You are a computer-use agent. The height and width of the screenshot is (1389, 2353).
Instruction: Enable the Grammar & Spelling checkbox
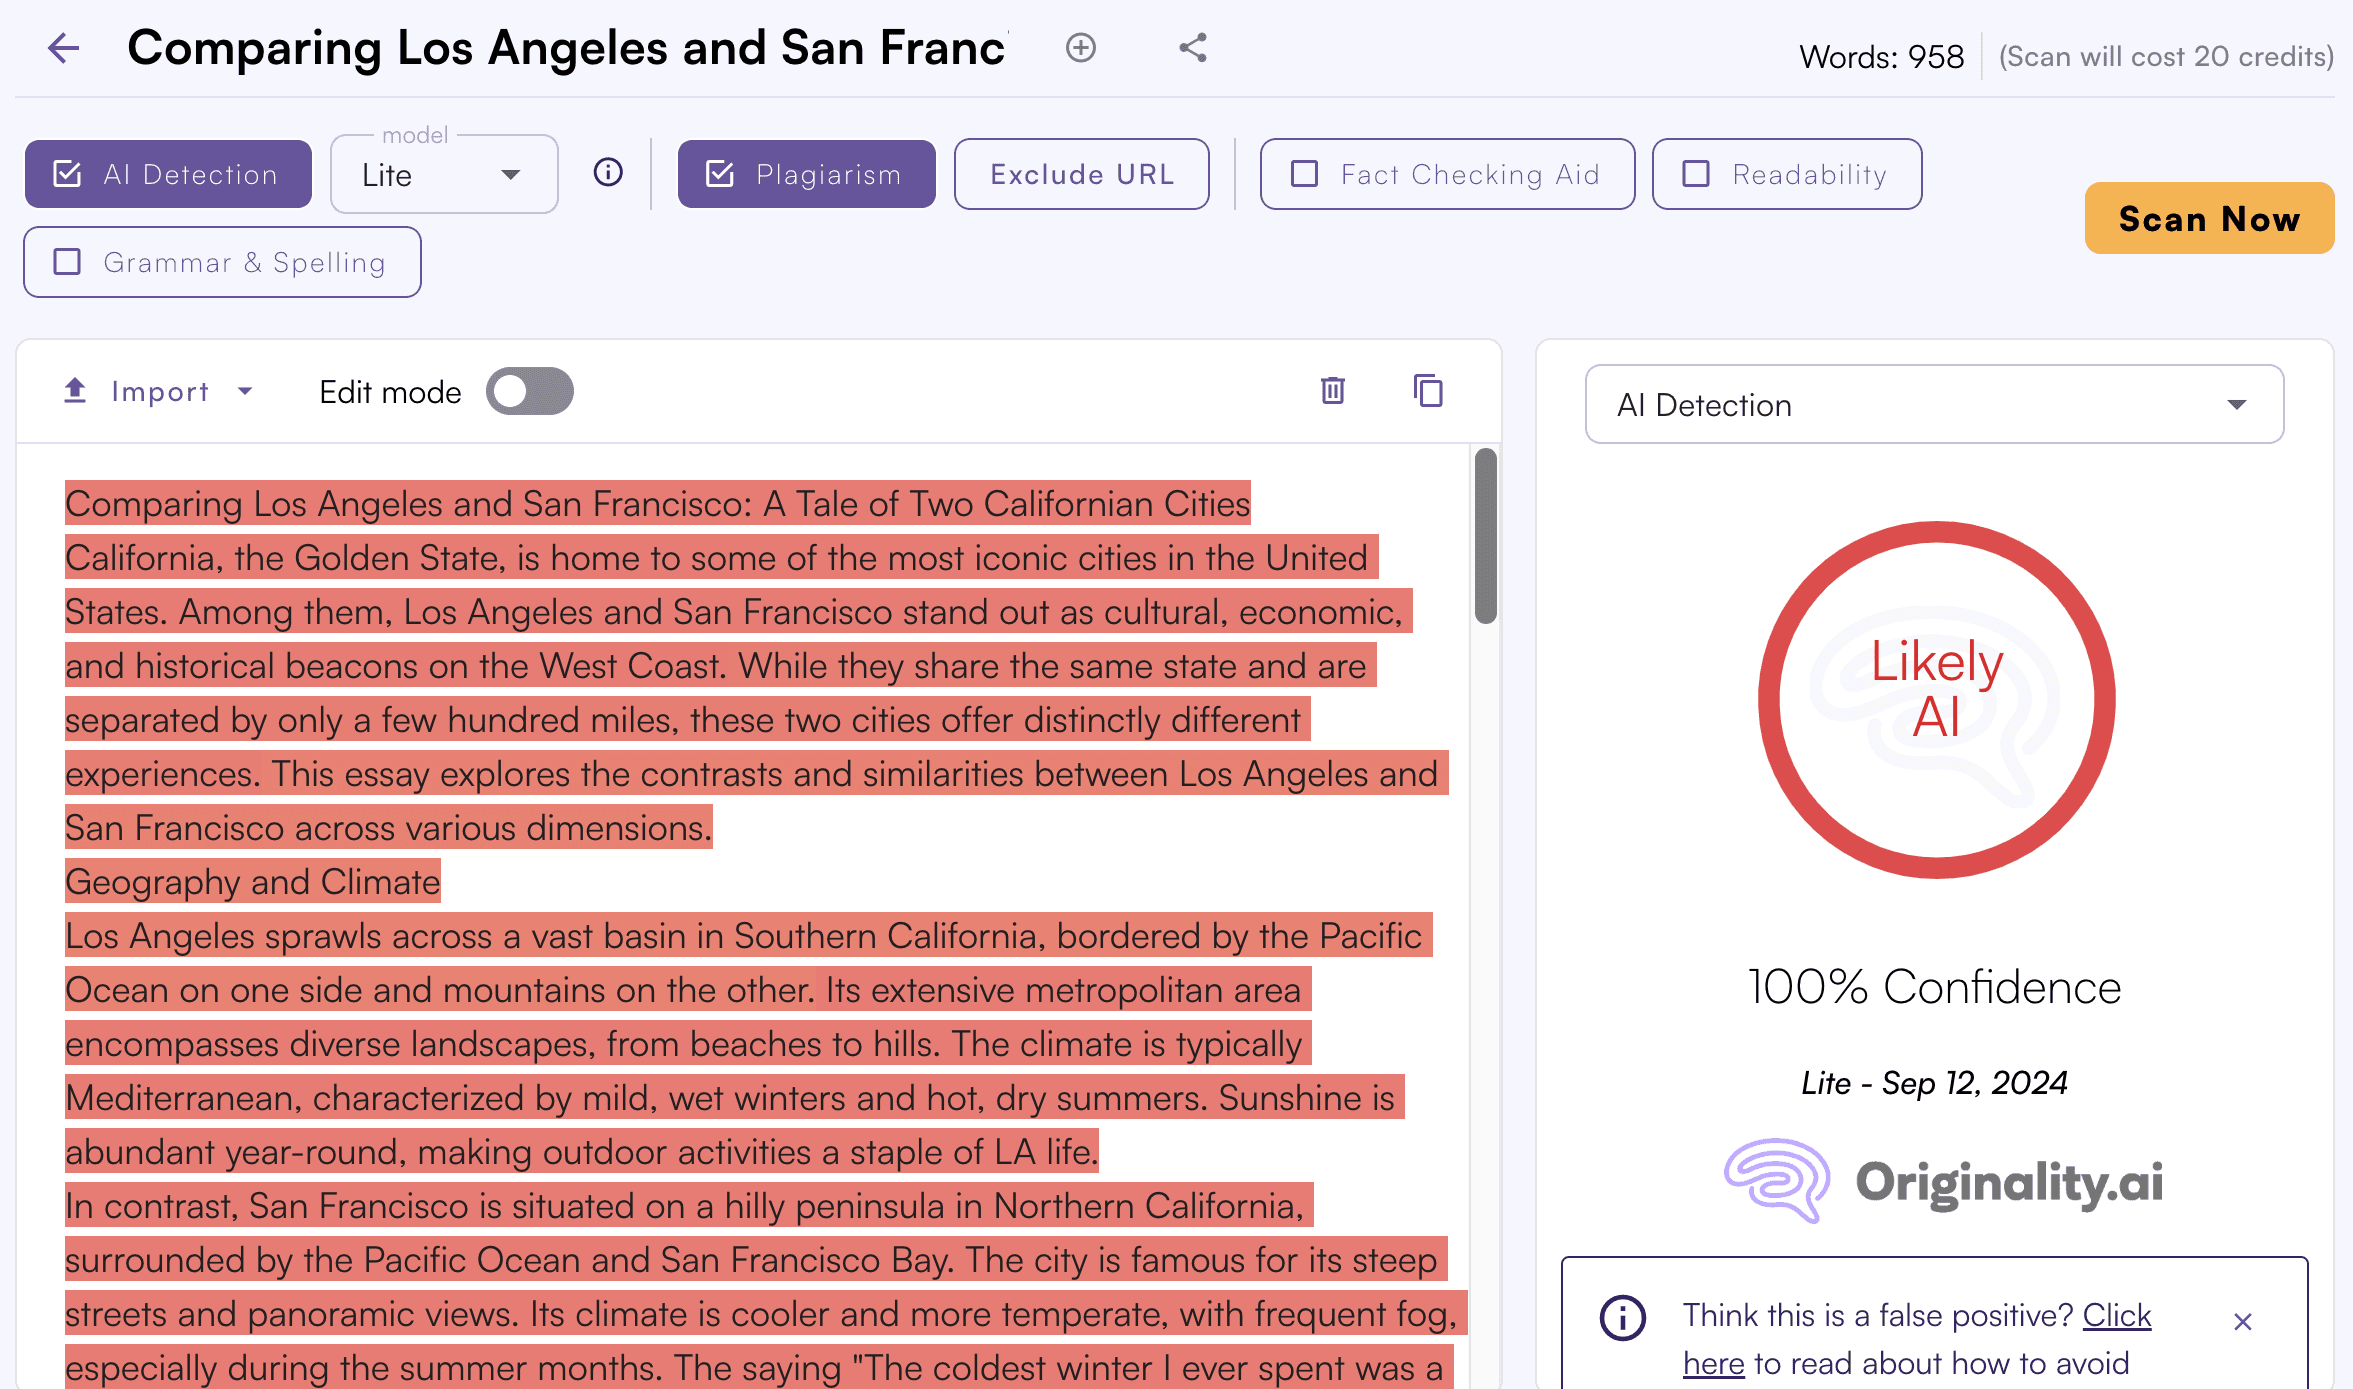pos(68,262)
